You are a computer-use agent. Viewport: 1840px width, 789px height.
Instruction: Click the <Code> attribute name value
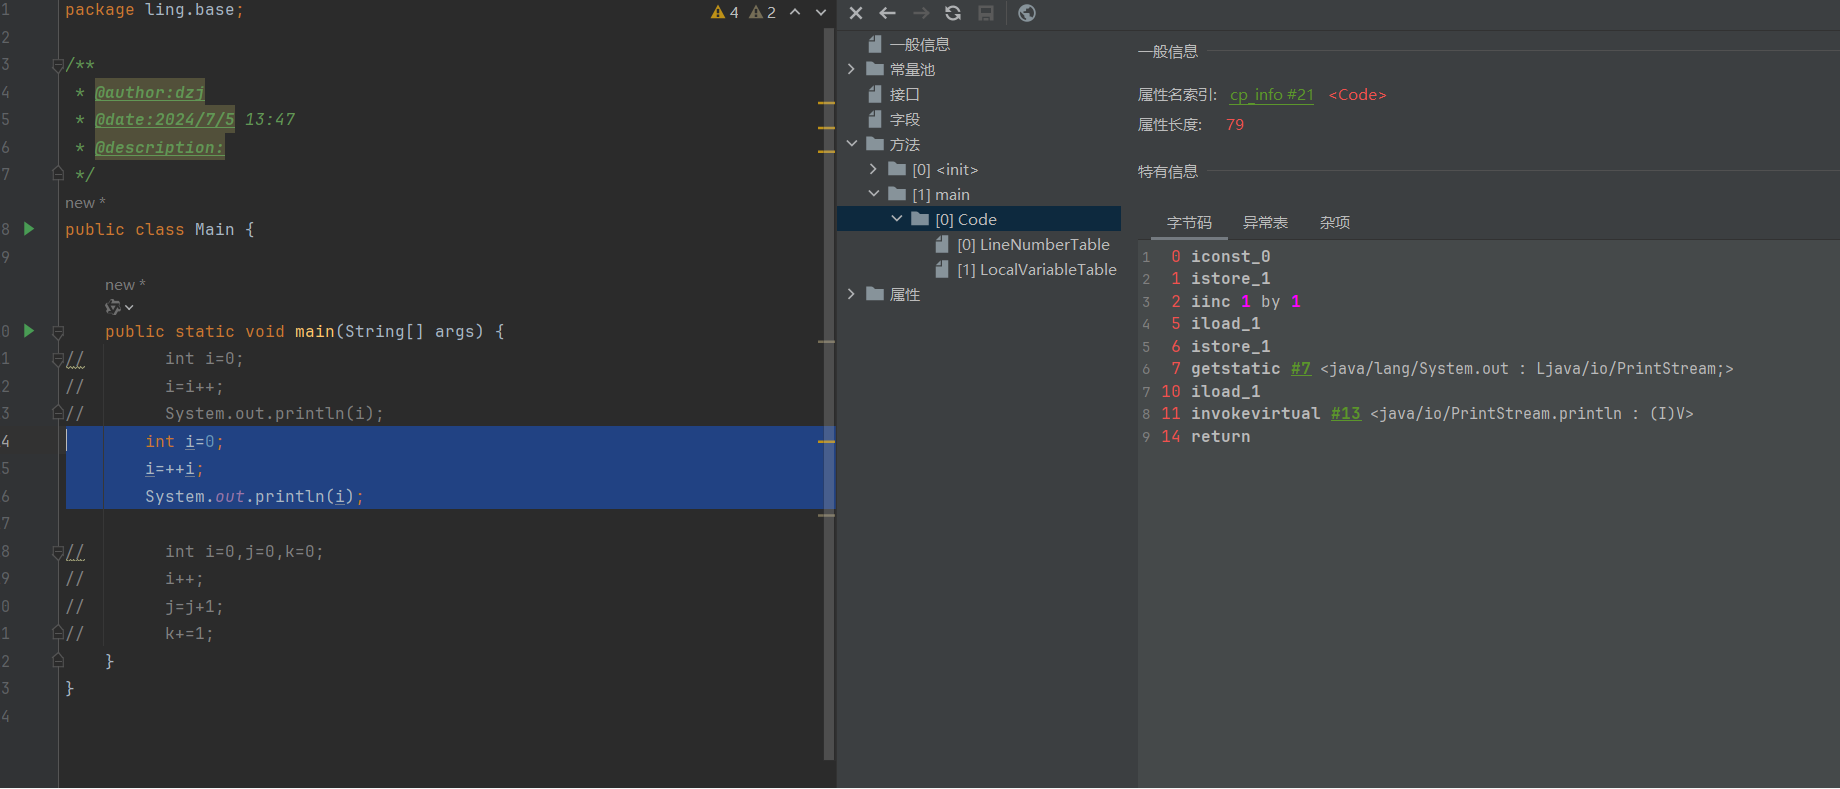pos(1357,94)
